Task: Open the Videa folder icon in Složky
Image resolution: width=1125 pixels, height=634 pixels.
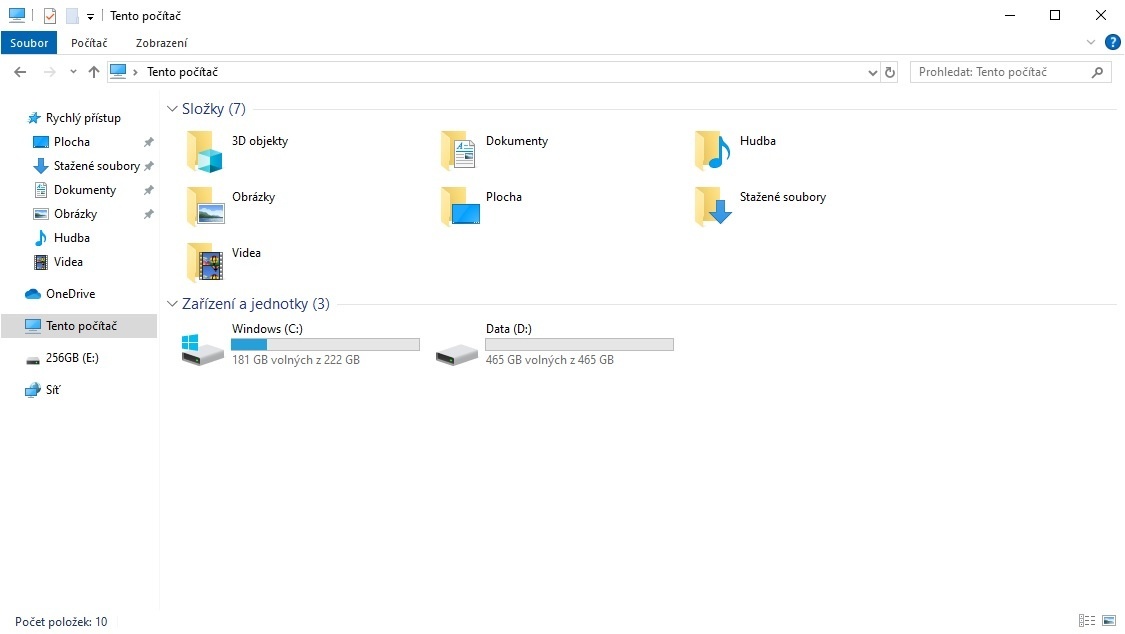Action: (204, 262)
